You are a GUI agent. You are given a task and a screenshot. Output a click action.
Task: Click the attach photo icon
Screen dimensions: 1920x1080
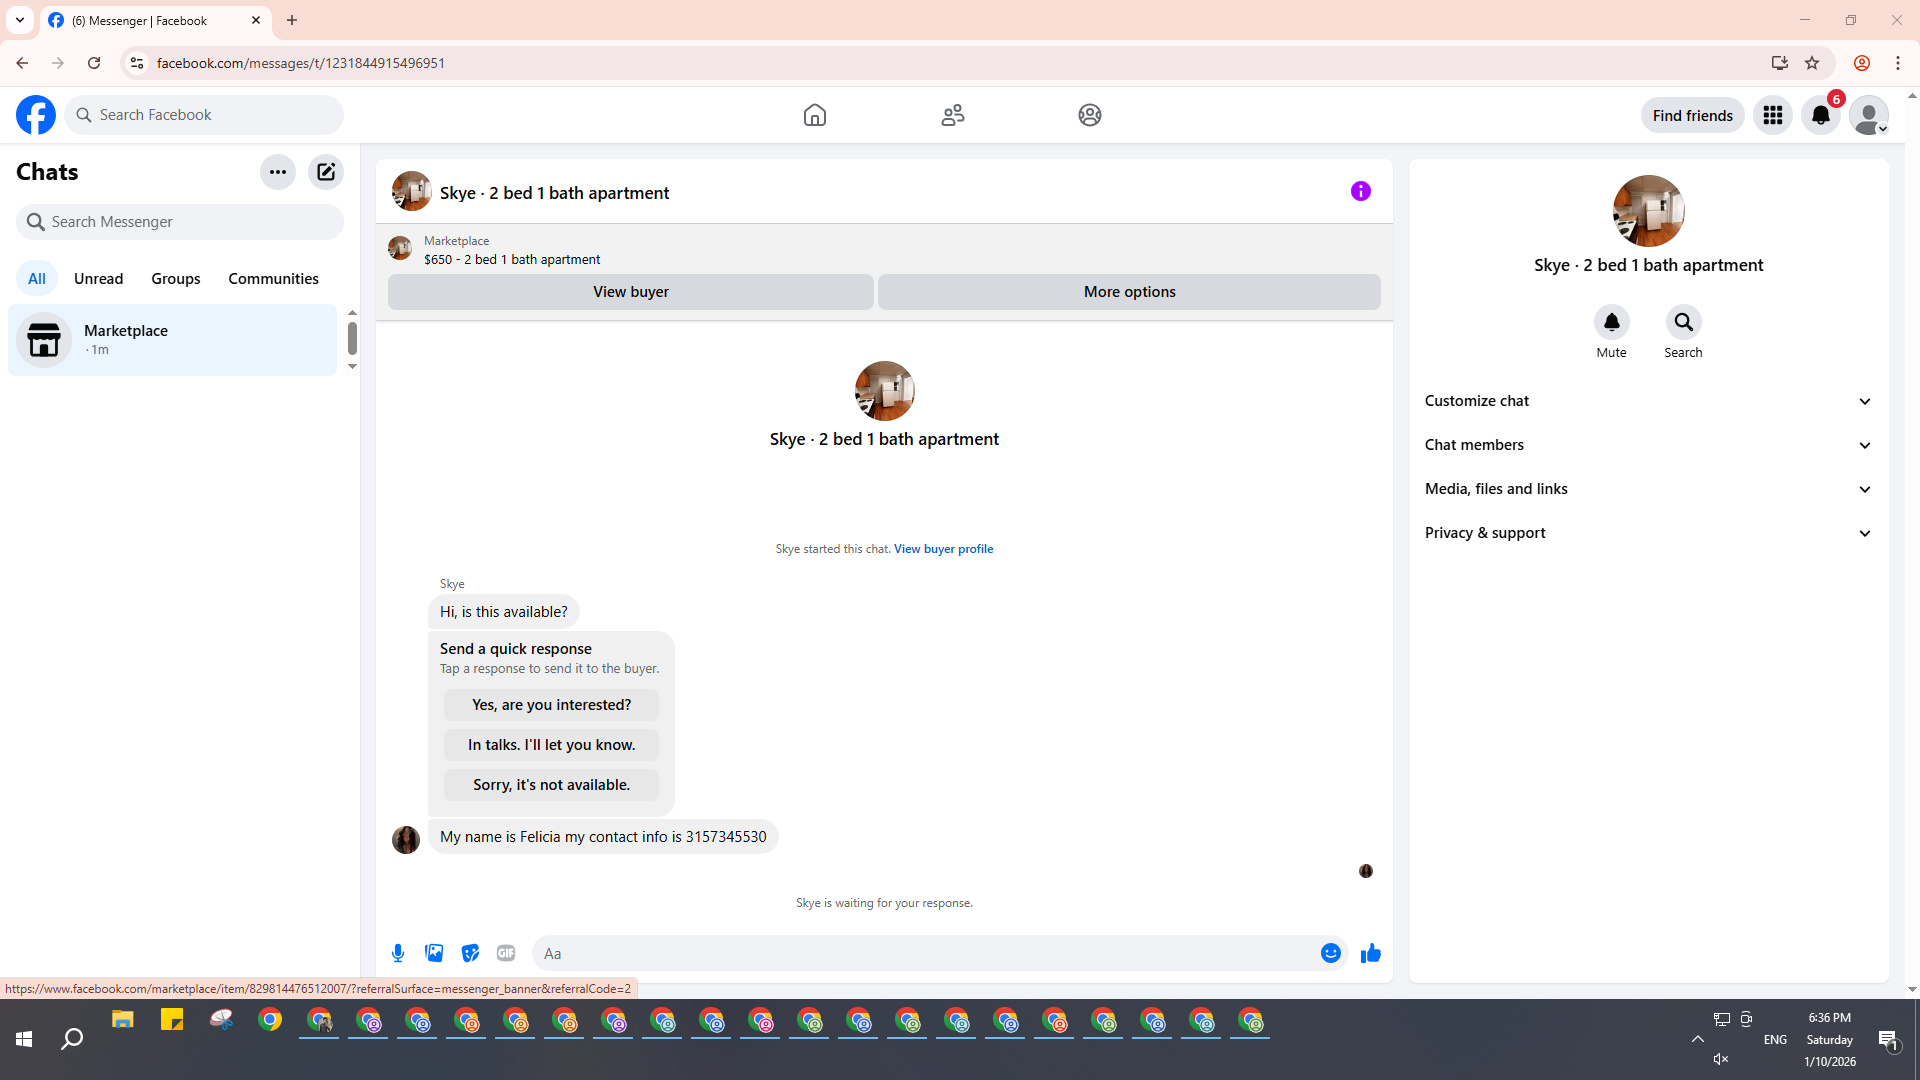pos(434,953)
